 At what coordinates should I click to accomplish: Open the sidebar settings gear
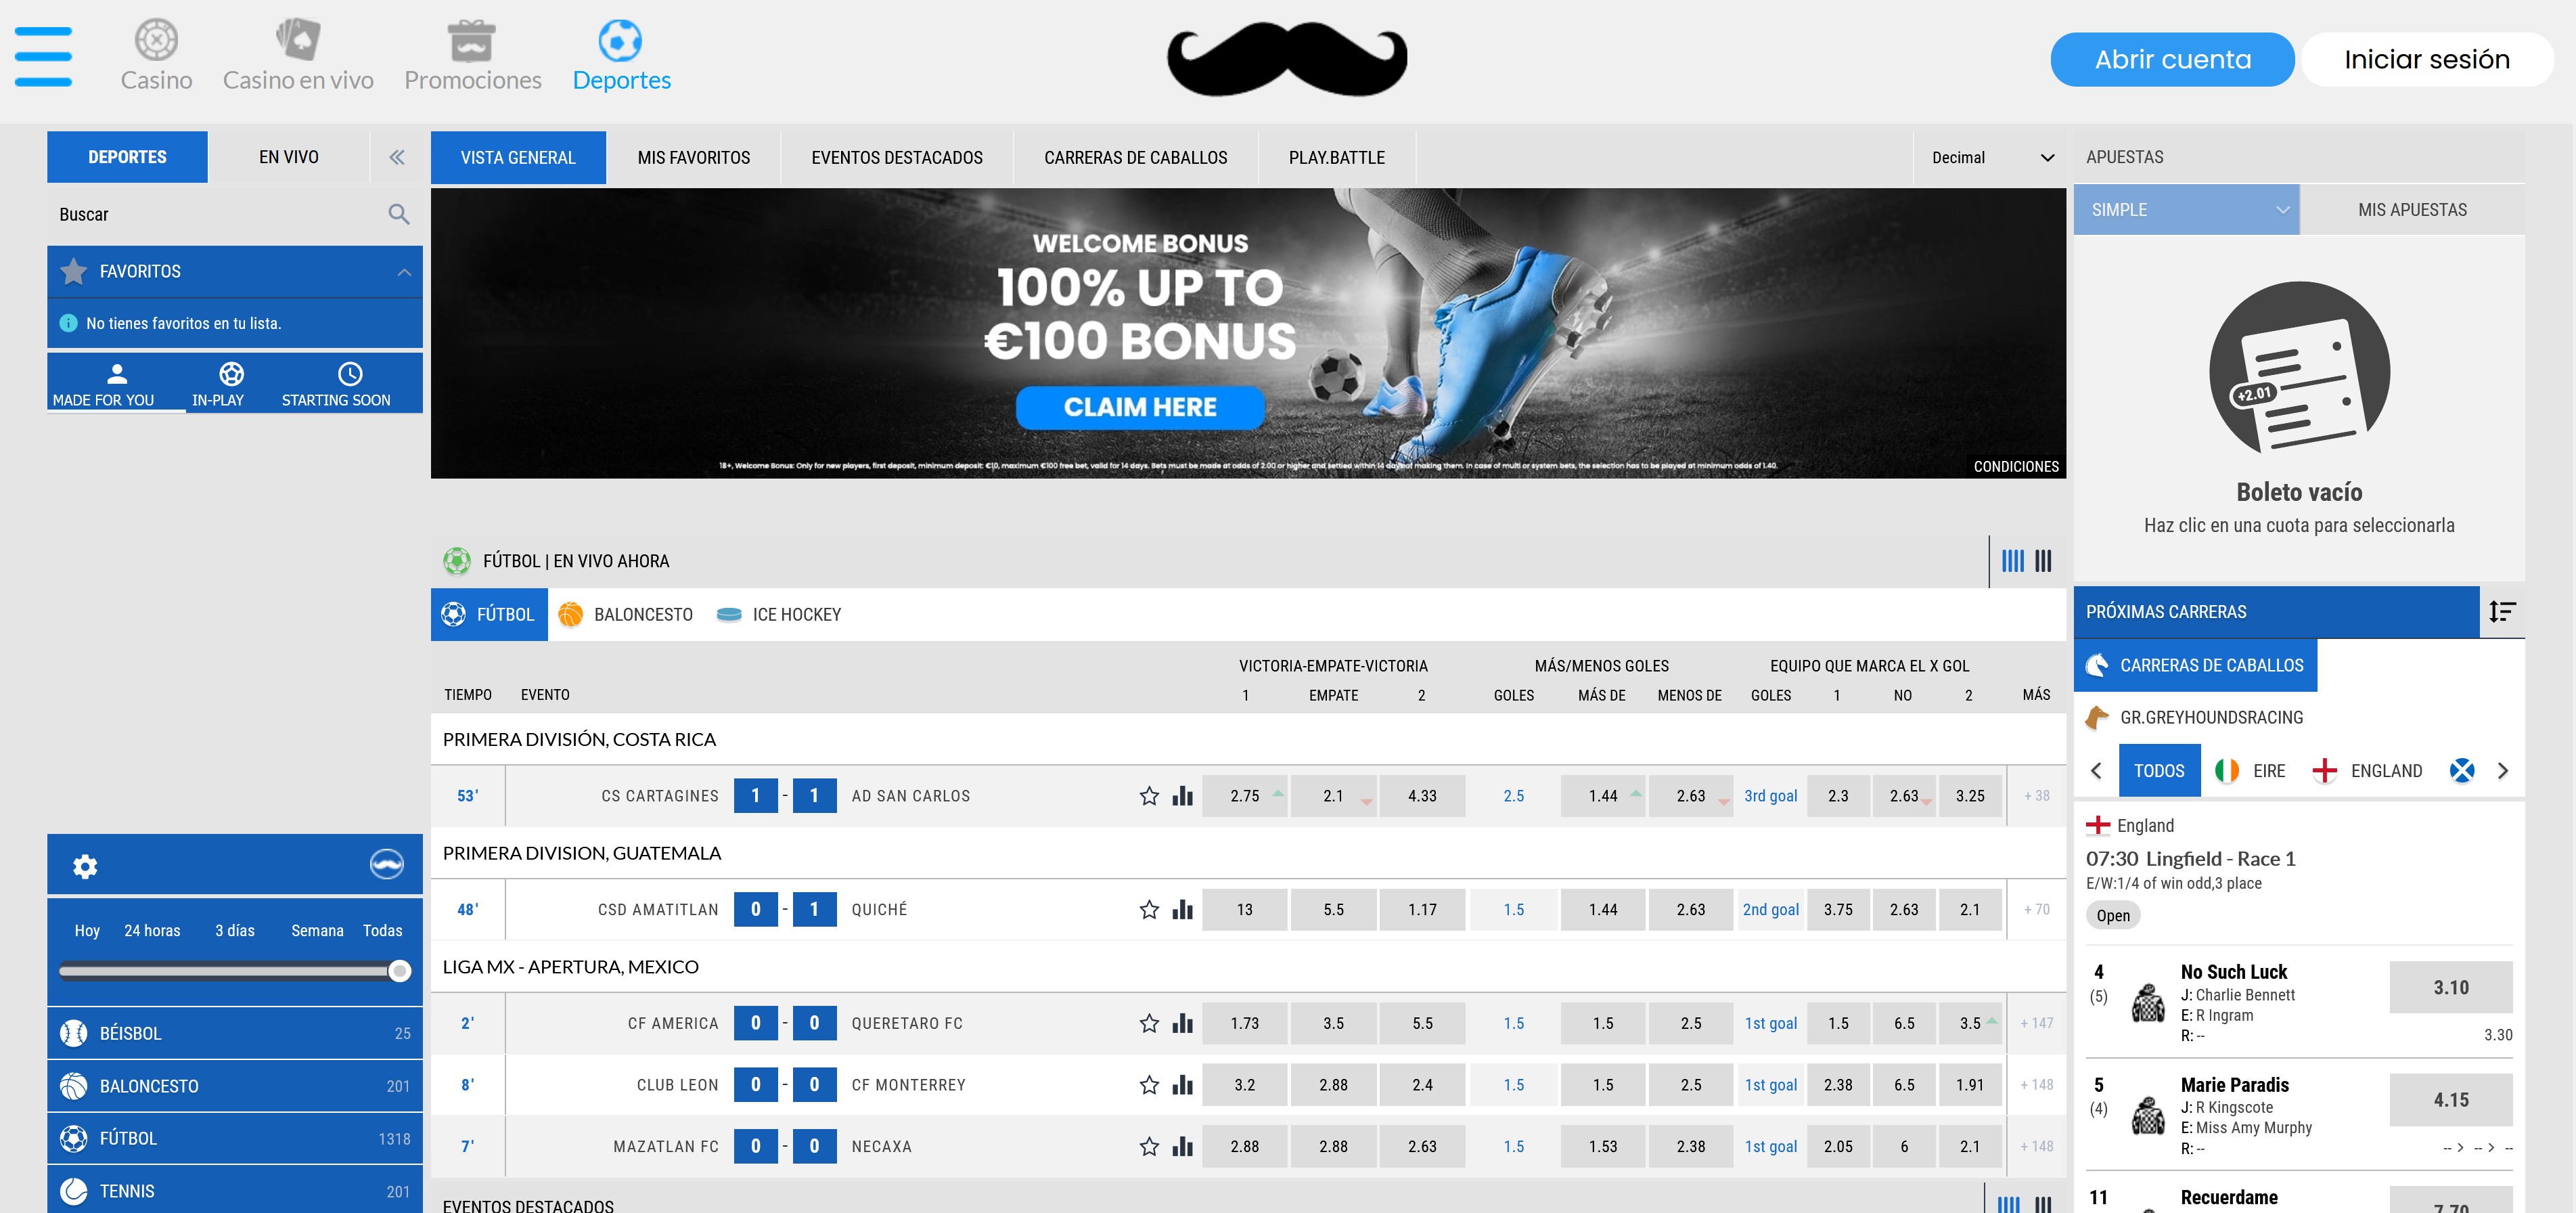coord(85,866)
